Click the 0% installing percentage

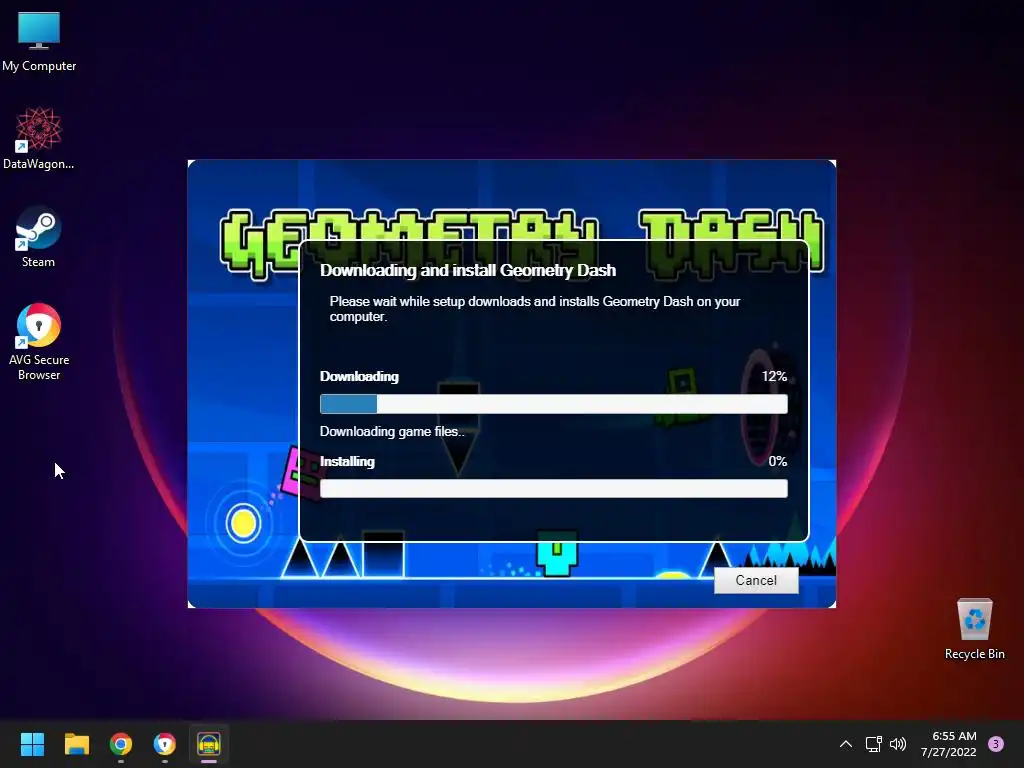[x=777, y=462]
